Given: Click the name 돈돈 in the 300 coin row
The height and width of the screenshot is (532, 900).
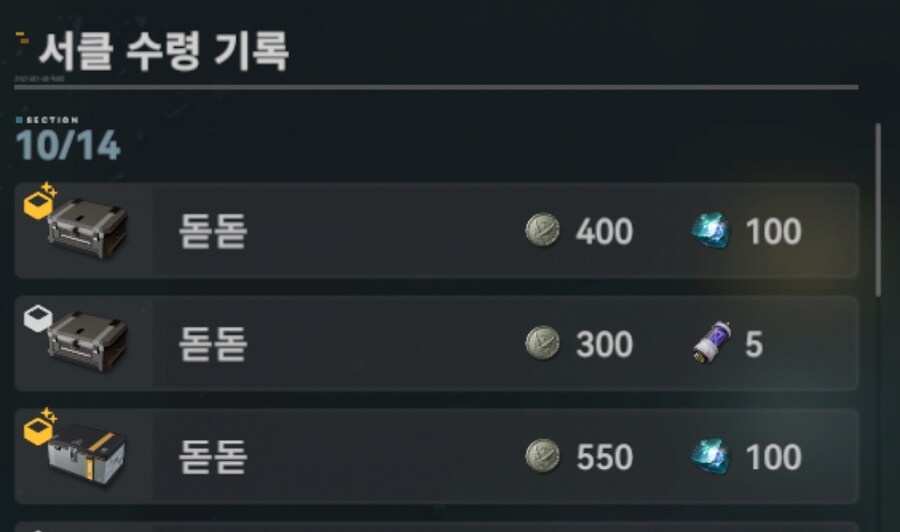Looking at the screenshot, I should point(213,345).
